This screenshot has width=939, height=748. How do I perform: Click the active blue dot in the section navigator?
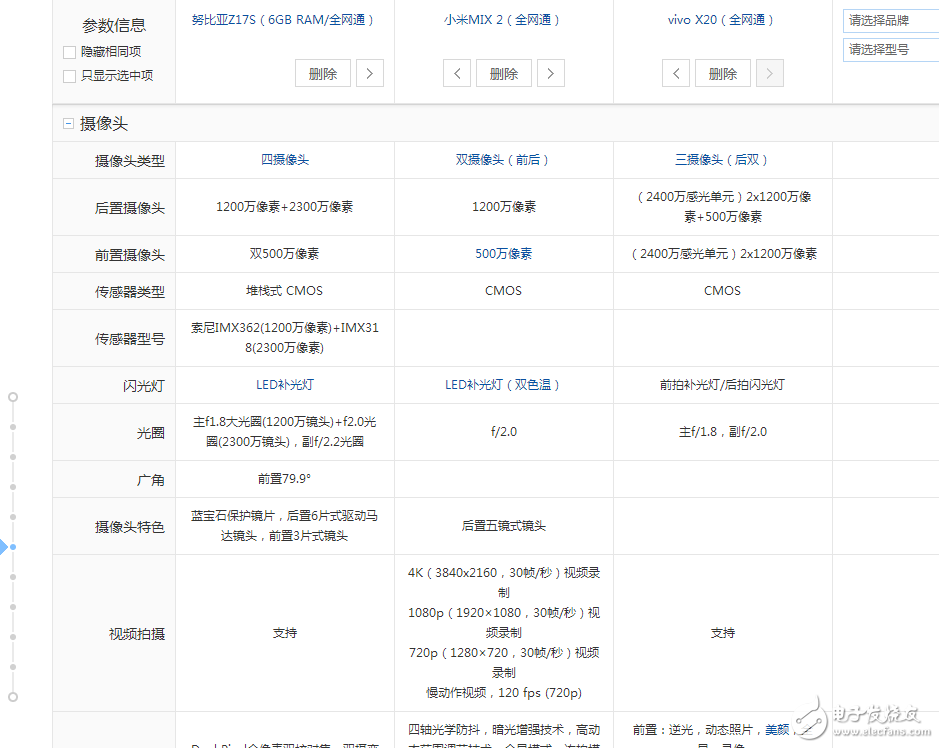pyautogui.click(x=13, y=547)
